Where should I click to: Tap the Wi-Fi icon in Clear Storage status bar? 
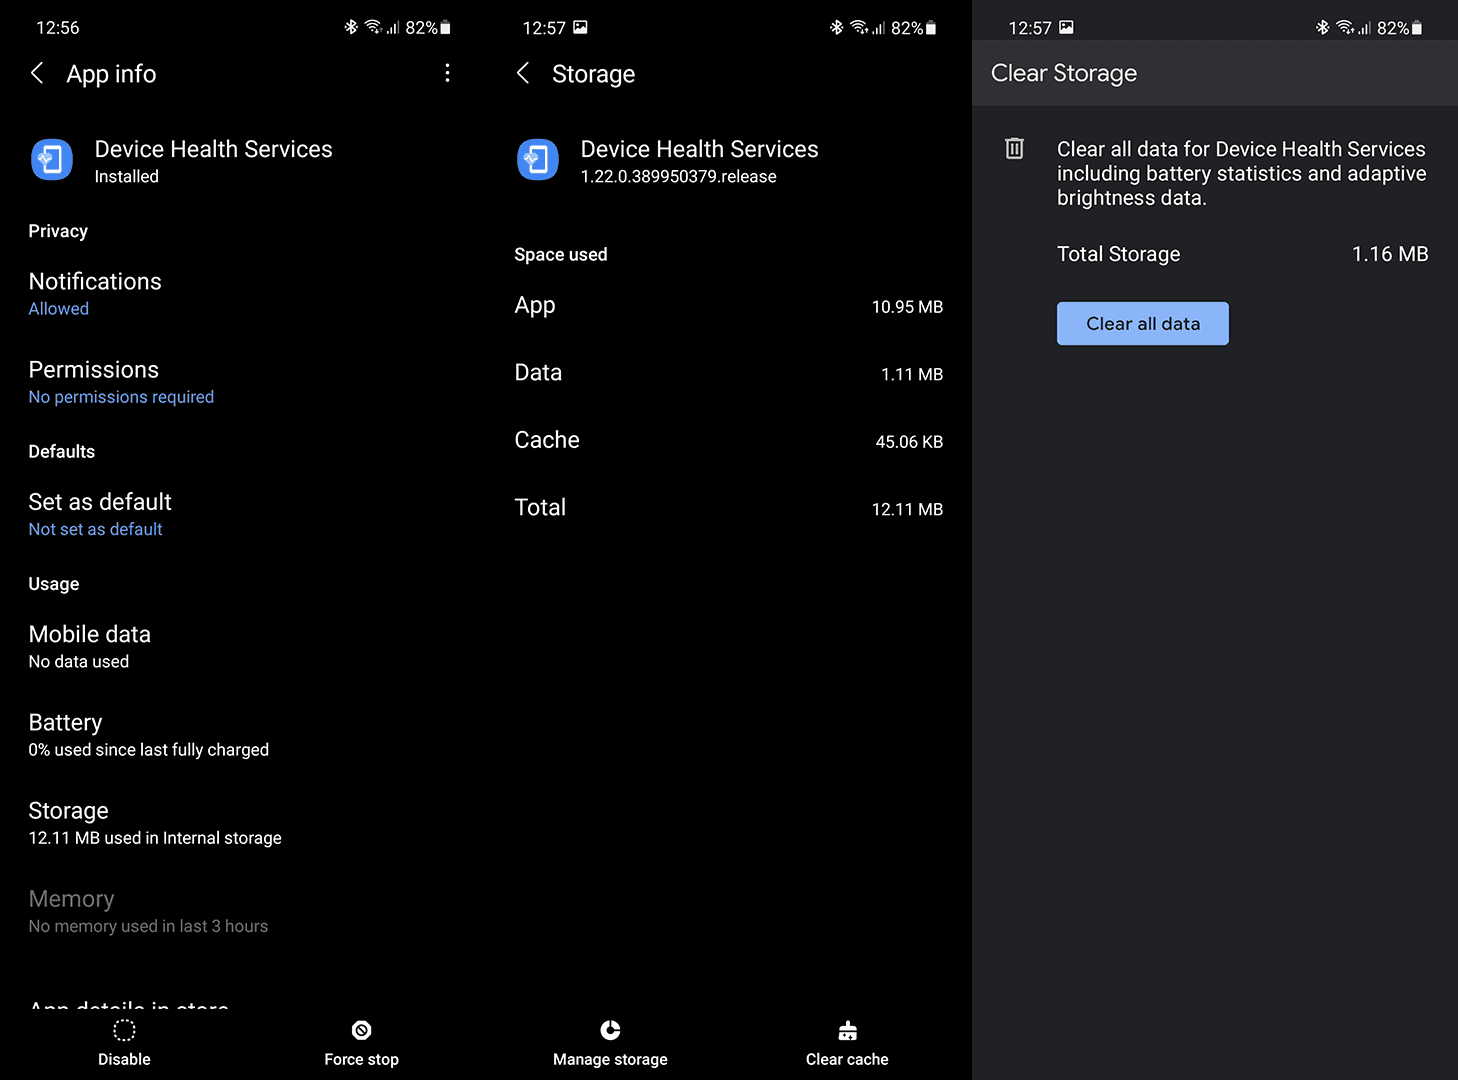coord(1345,27)
